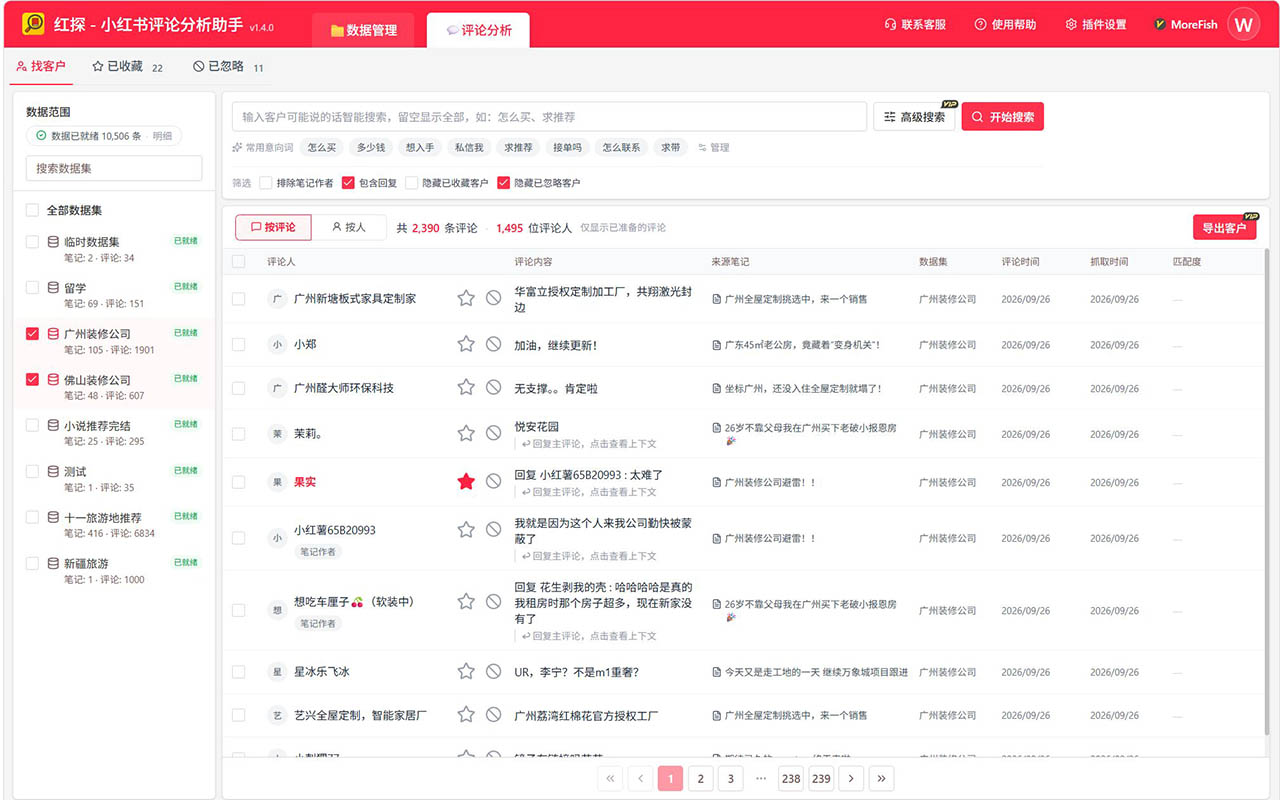
Task: Expand 明细 in data ready status
Action: point(162,136)
